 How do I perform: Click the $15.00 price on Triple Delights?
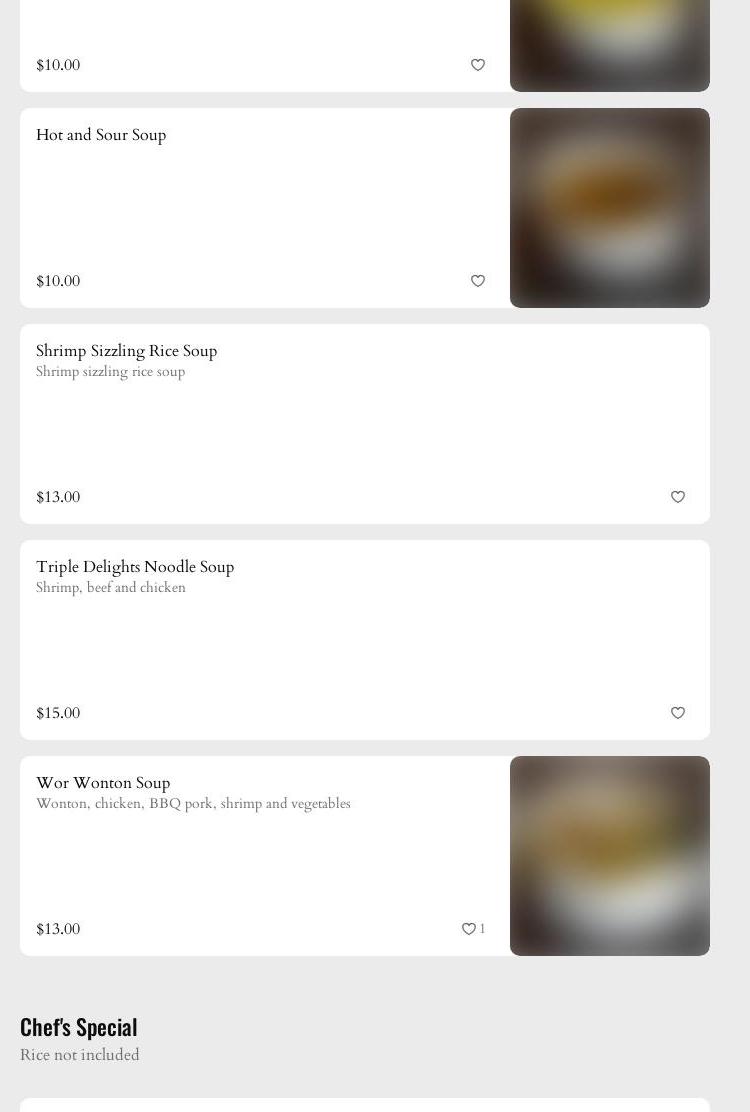click(x=58, y=713)
